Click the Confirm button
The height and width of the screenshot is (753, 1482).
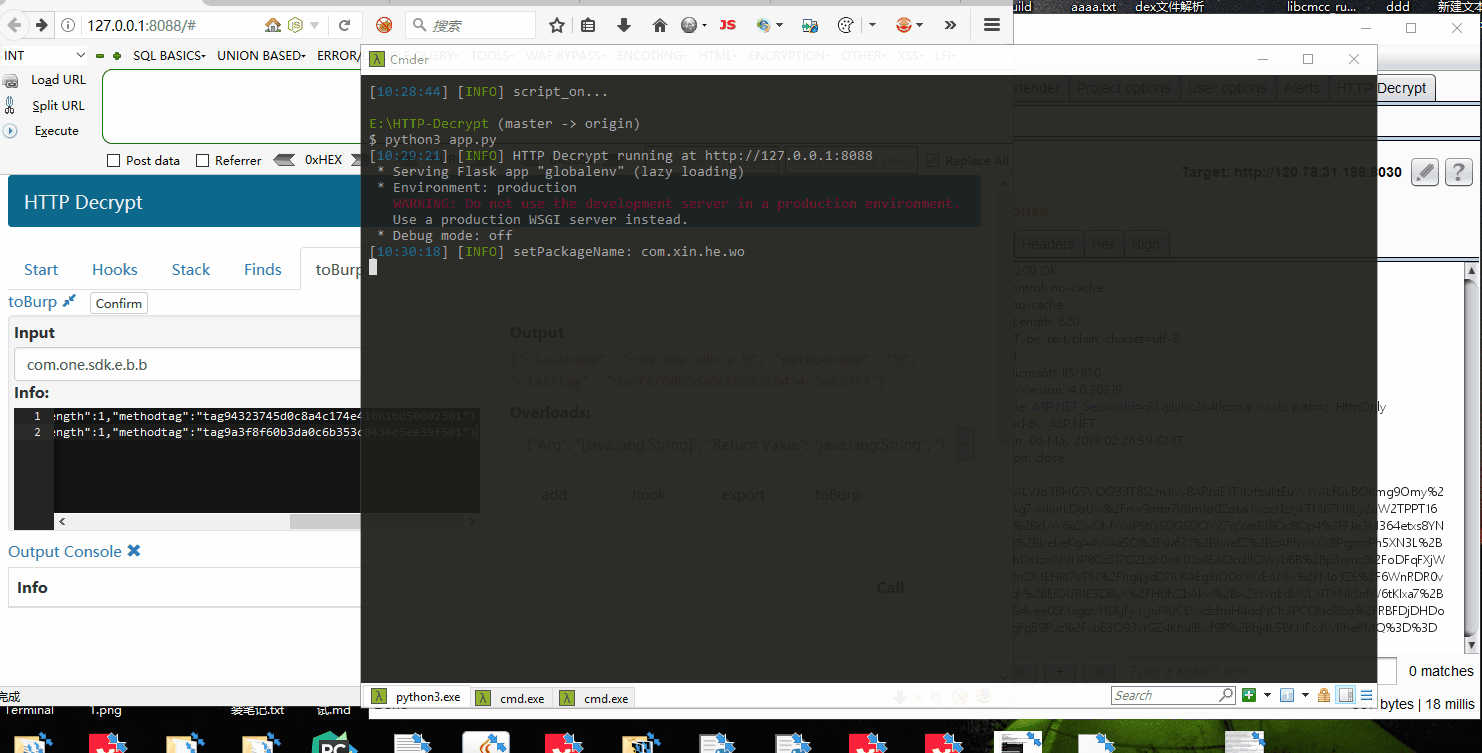119,303
